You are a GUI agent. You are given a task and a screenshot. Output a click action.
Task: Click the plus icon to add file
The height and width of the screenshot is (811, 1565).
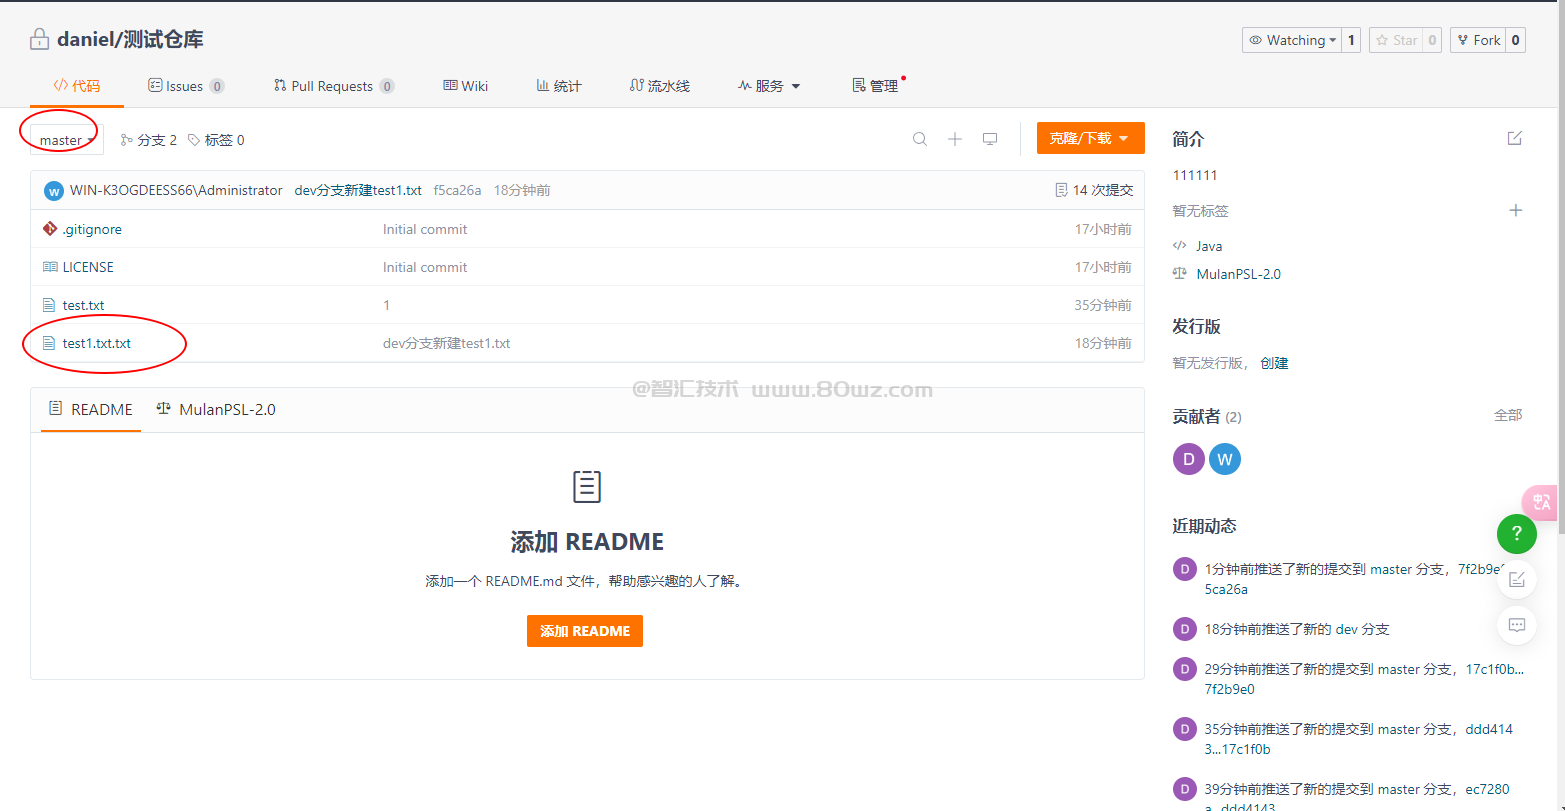(955, 139)
